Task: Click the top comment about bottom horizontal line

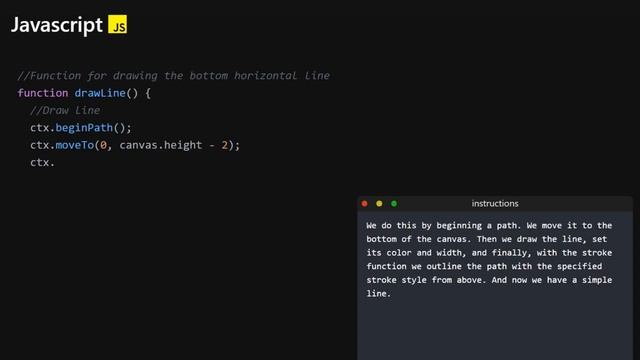Action: (173, 76)
